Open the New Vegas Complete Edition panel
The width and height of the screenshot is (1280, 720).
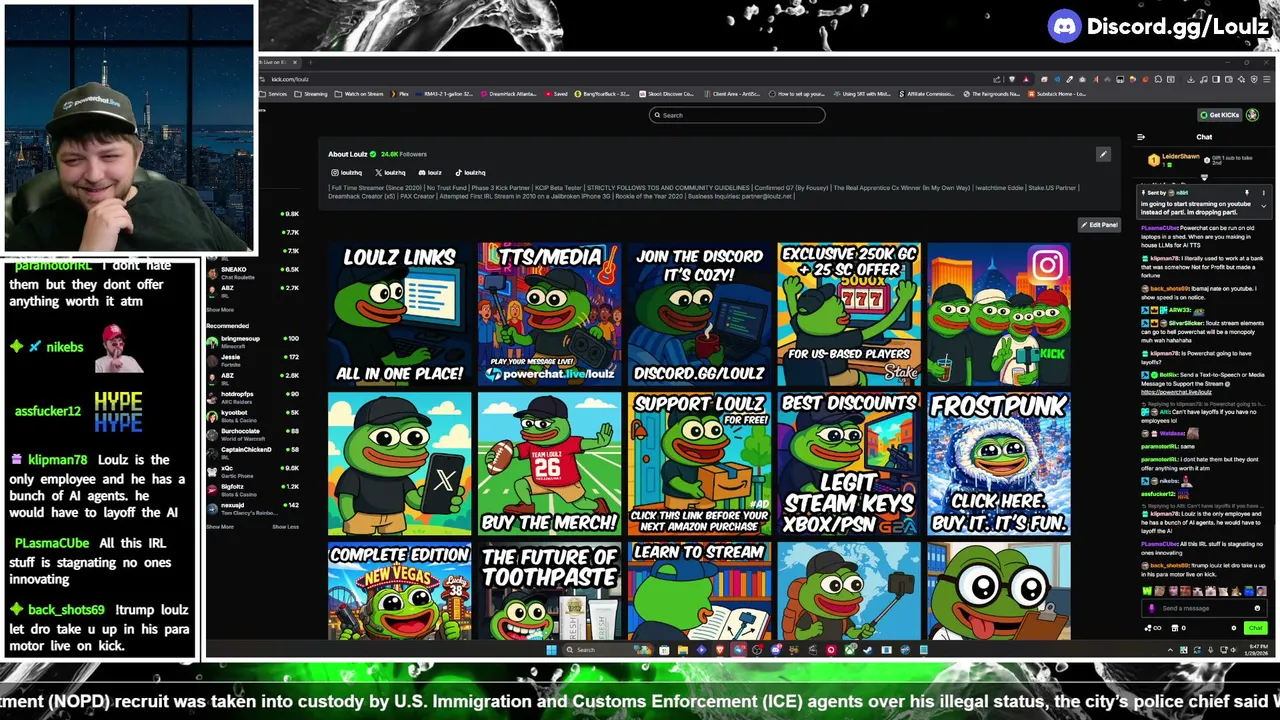(x=399, y=591)
